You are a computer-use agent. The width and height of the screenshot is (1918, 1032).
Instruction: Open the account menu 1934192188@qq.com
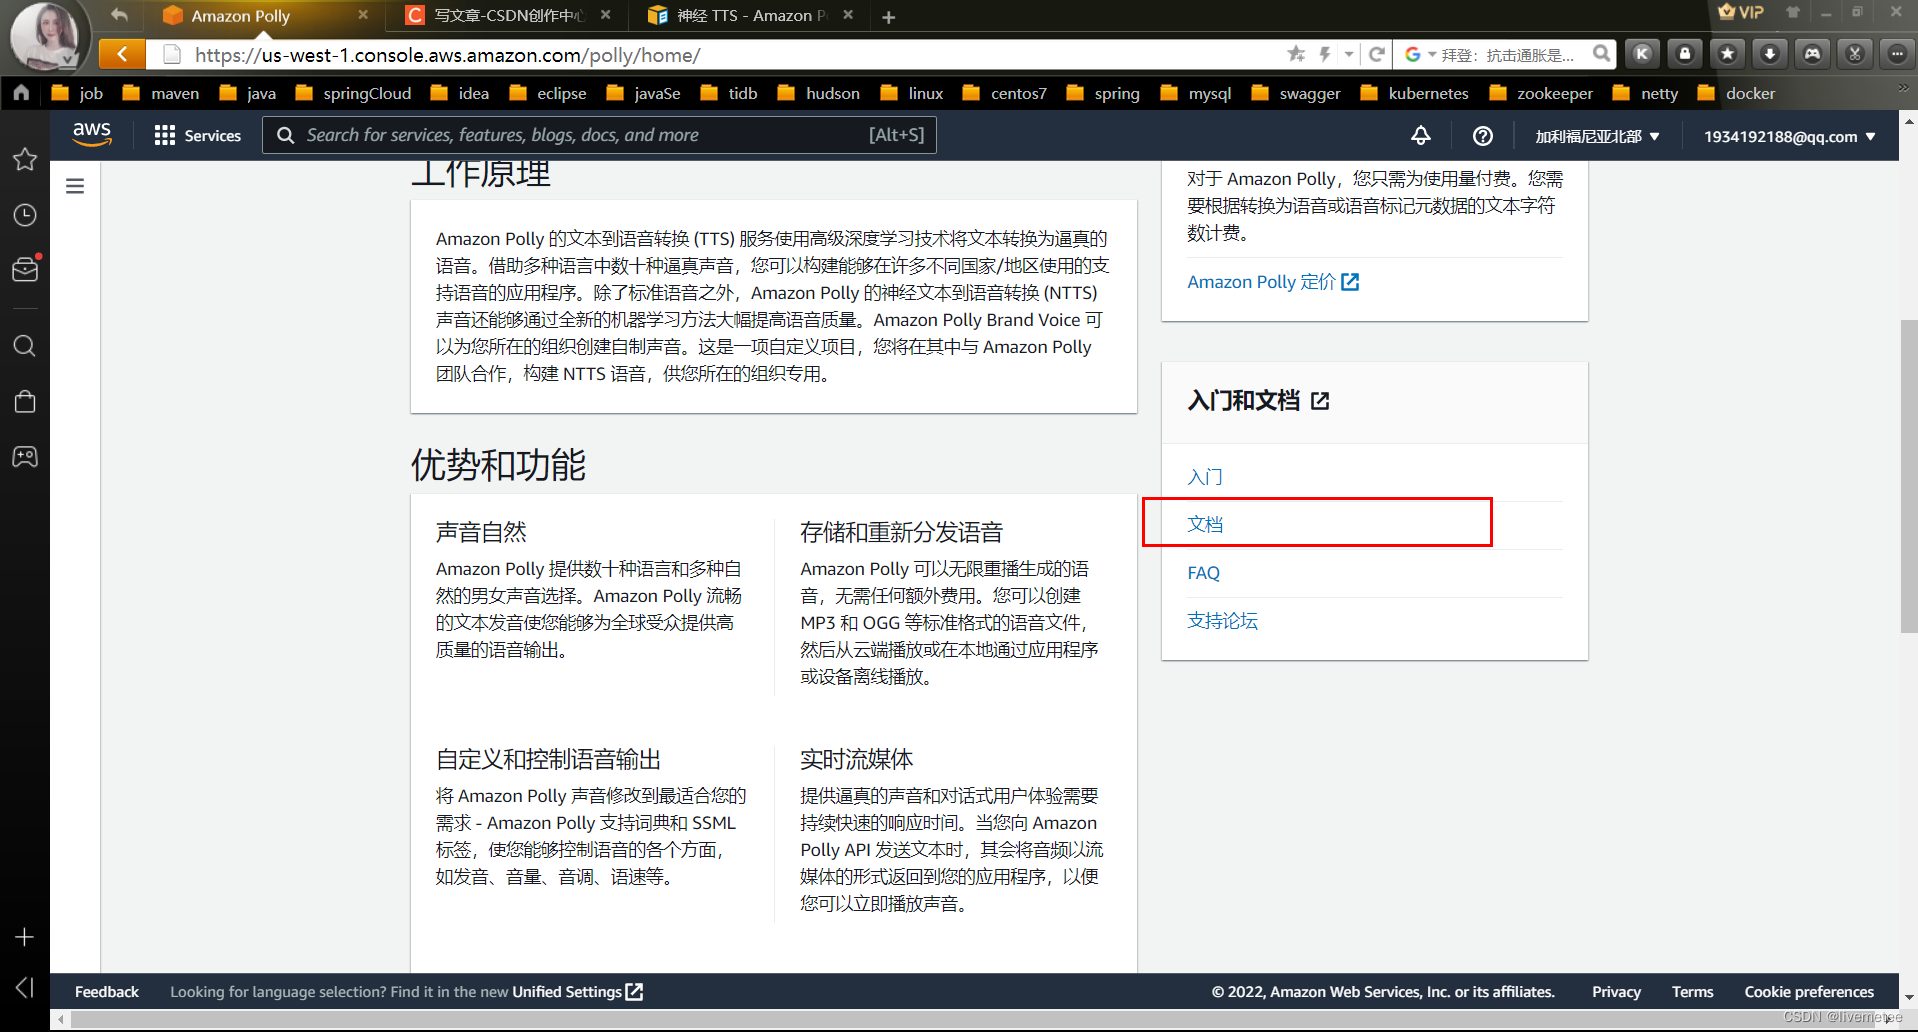coord(1790,136)
